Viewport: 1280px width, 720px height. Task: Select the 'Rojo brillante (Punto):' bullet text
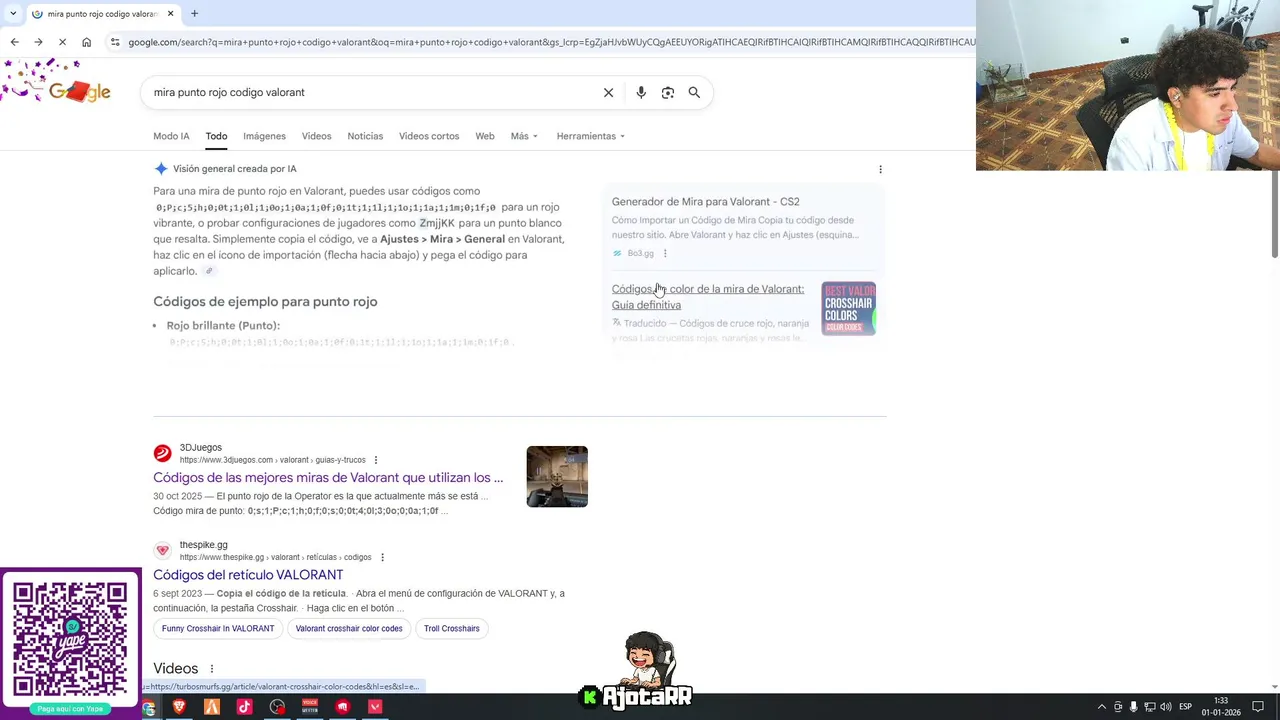223,326
